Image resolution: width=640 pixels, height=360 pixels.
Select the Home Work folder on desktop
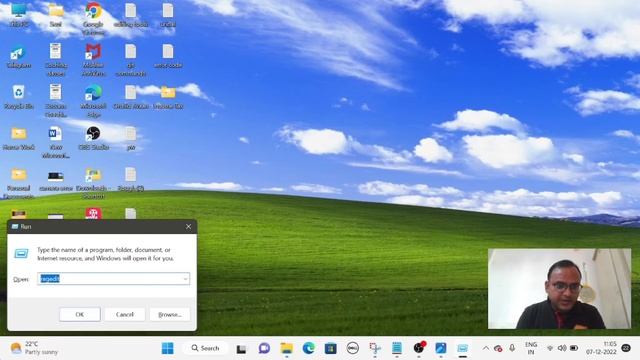pos(19,138)
